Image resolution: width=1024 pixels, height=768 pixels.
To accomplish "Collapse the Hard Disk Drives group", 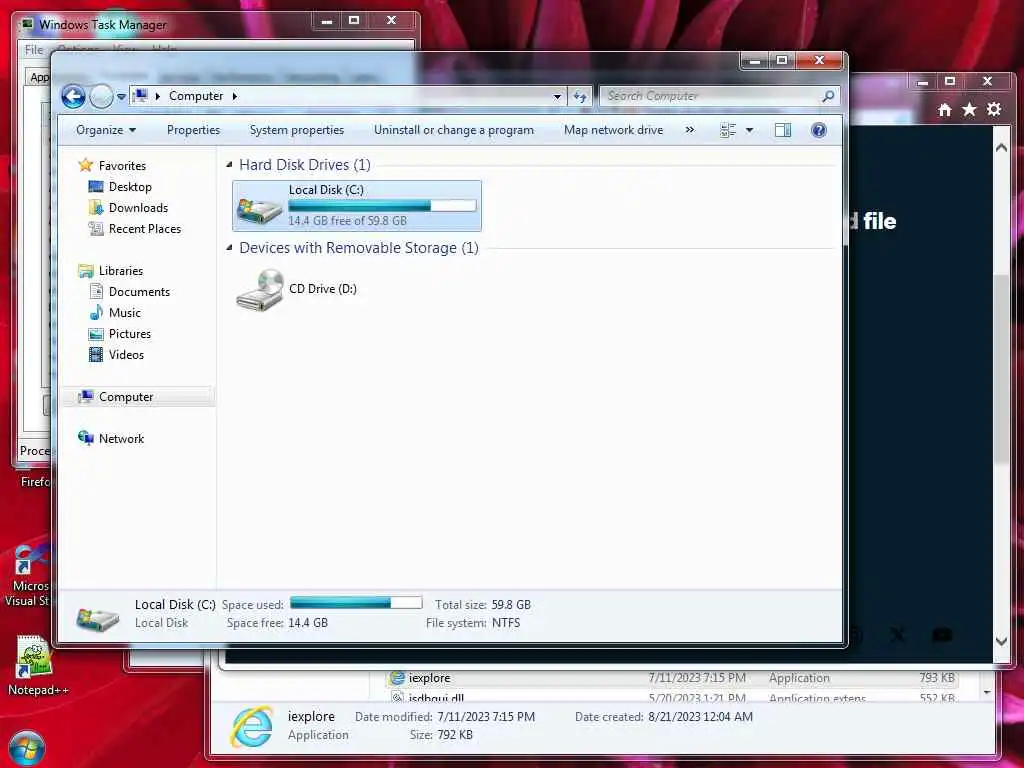I will [229, 165].
